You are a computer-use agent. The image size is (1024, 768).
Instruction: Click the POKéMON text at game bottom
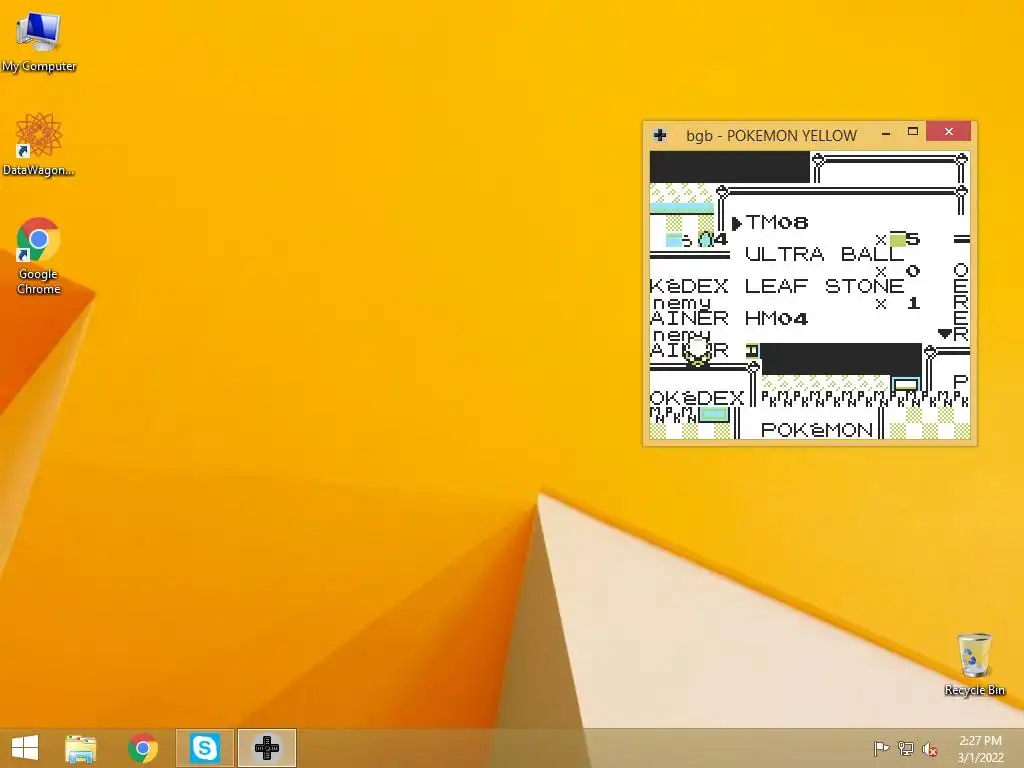816,430
